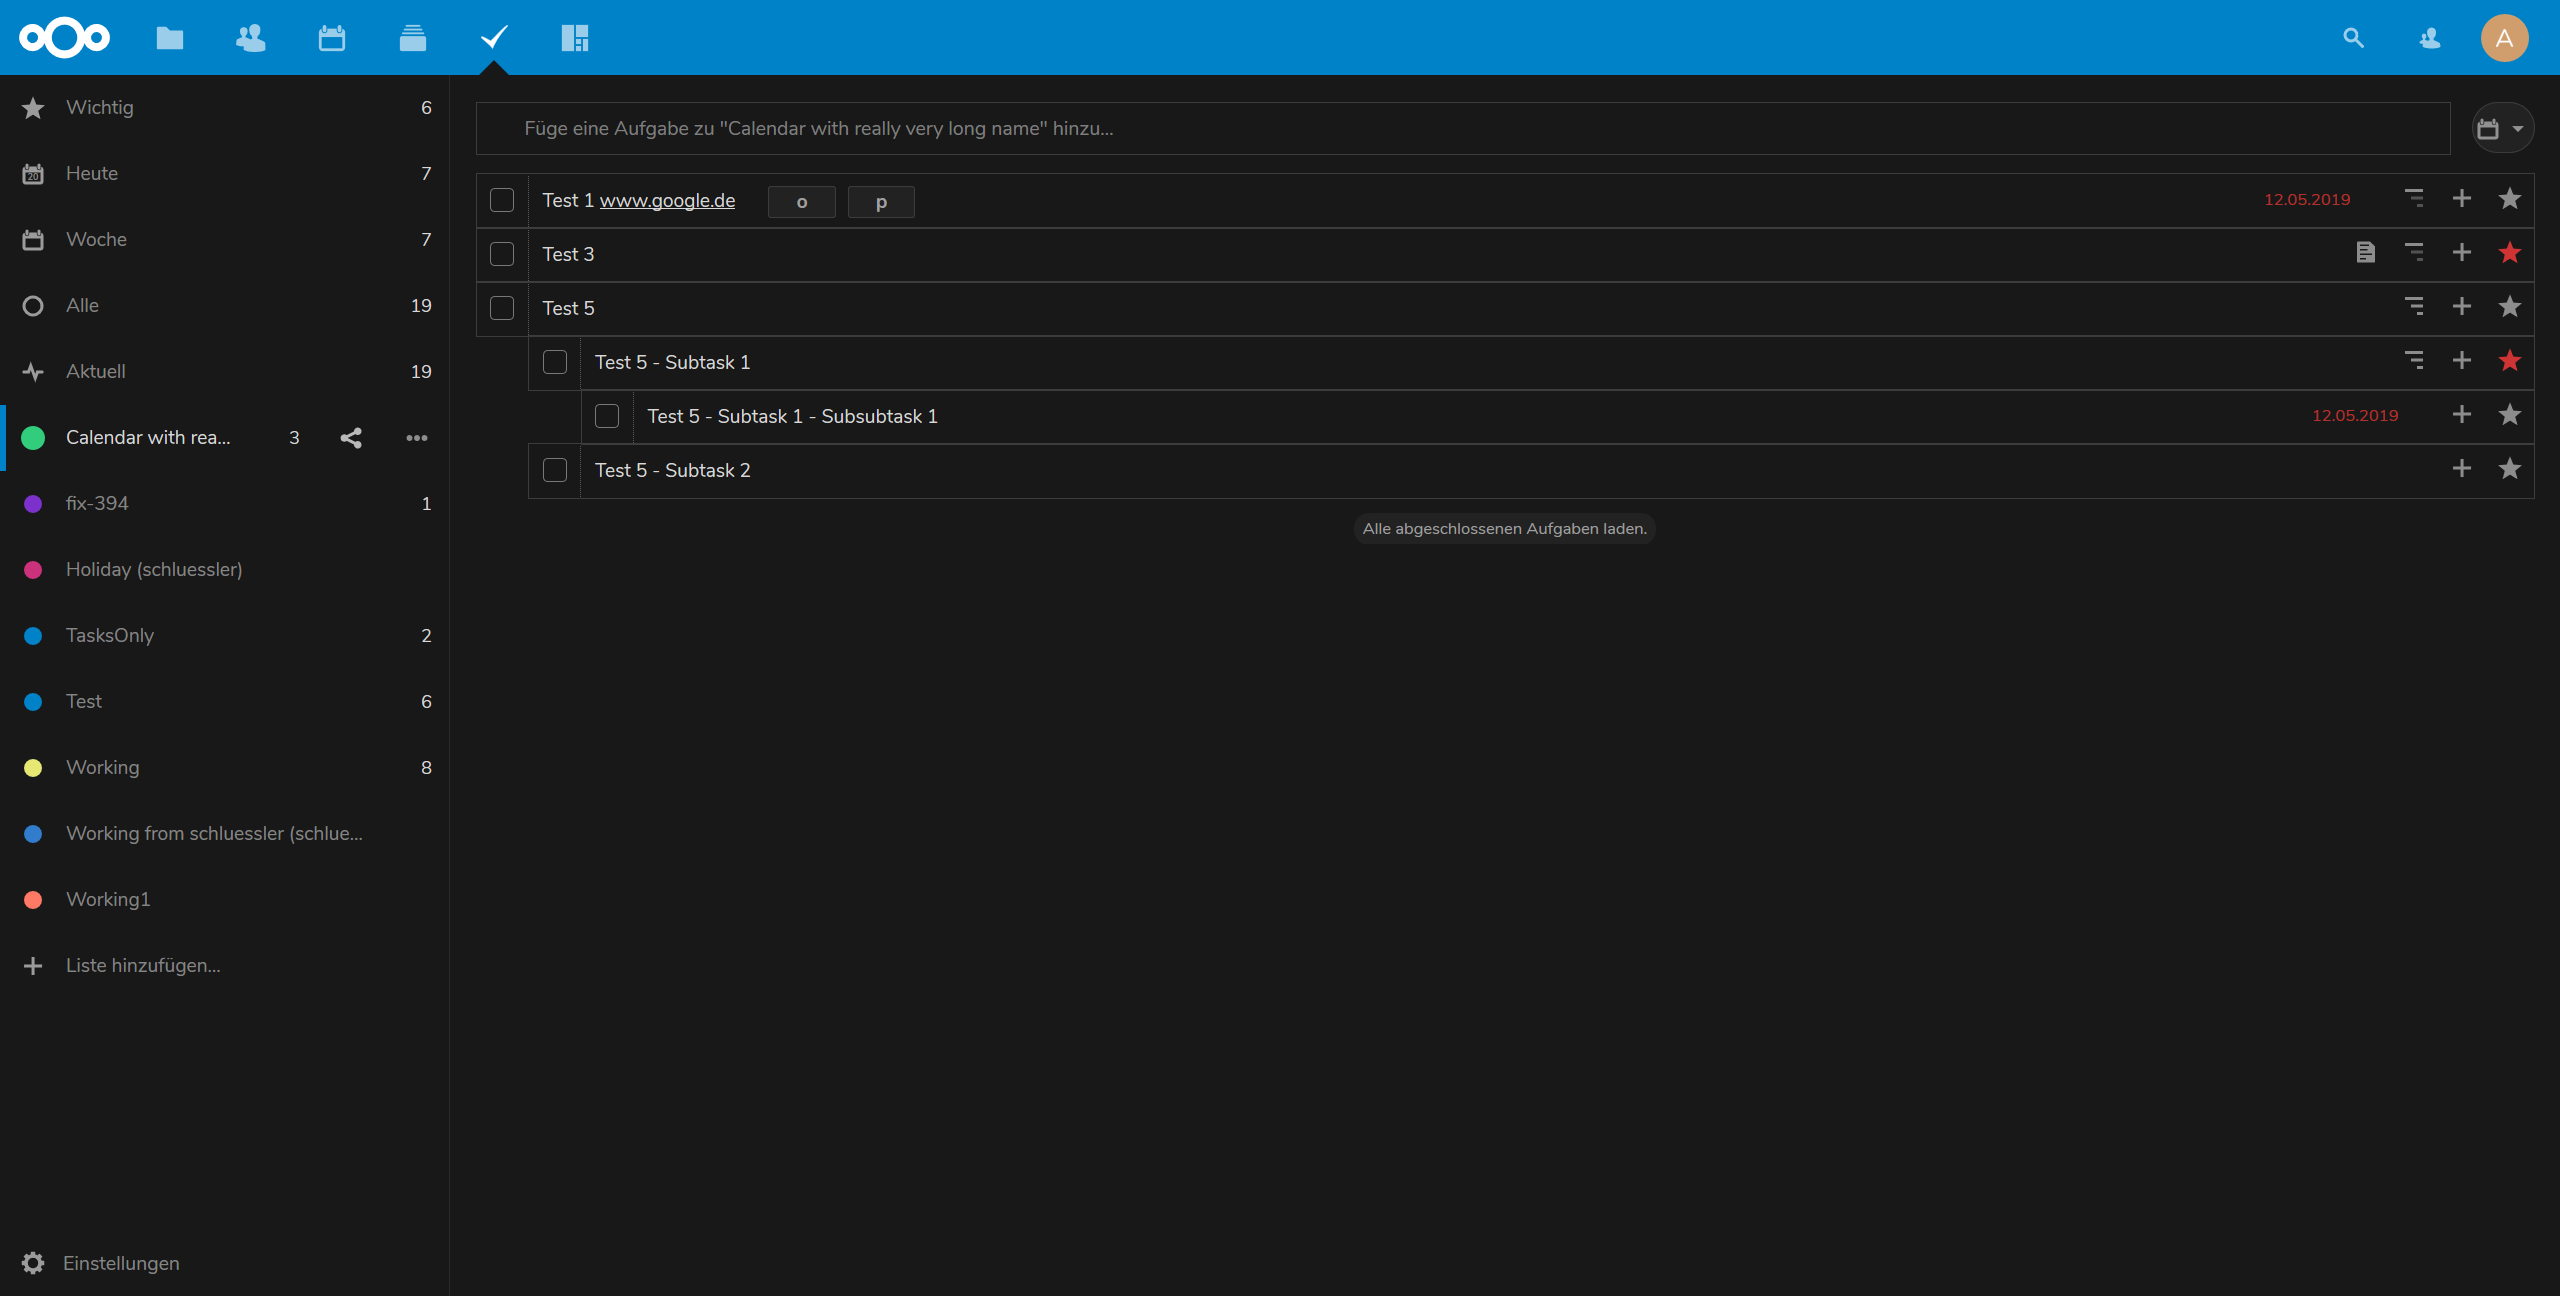Click Alle abgeschlossenen Aufgaben laden button
This screenshot has width=2560, height=1296.
tap(1504, 528)
